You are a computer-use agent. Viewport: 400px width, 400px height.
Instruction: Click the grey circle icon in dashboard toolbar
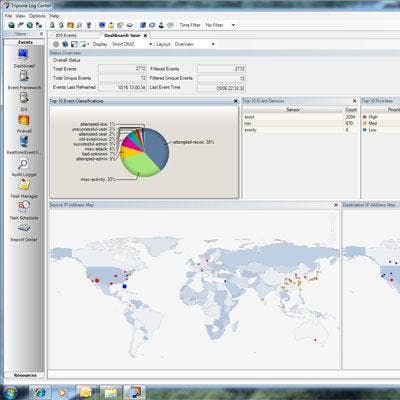point(56,44)
